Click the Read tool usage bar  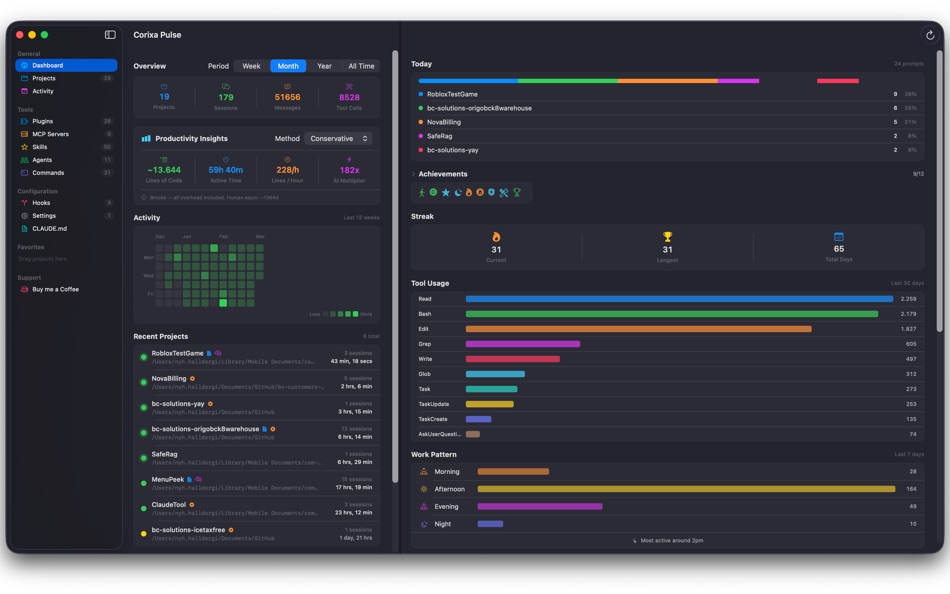[x=680, y=298]
